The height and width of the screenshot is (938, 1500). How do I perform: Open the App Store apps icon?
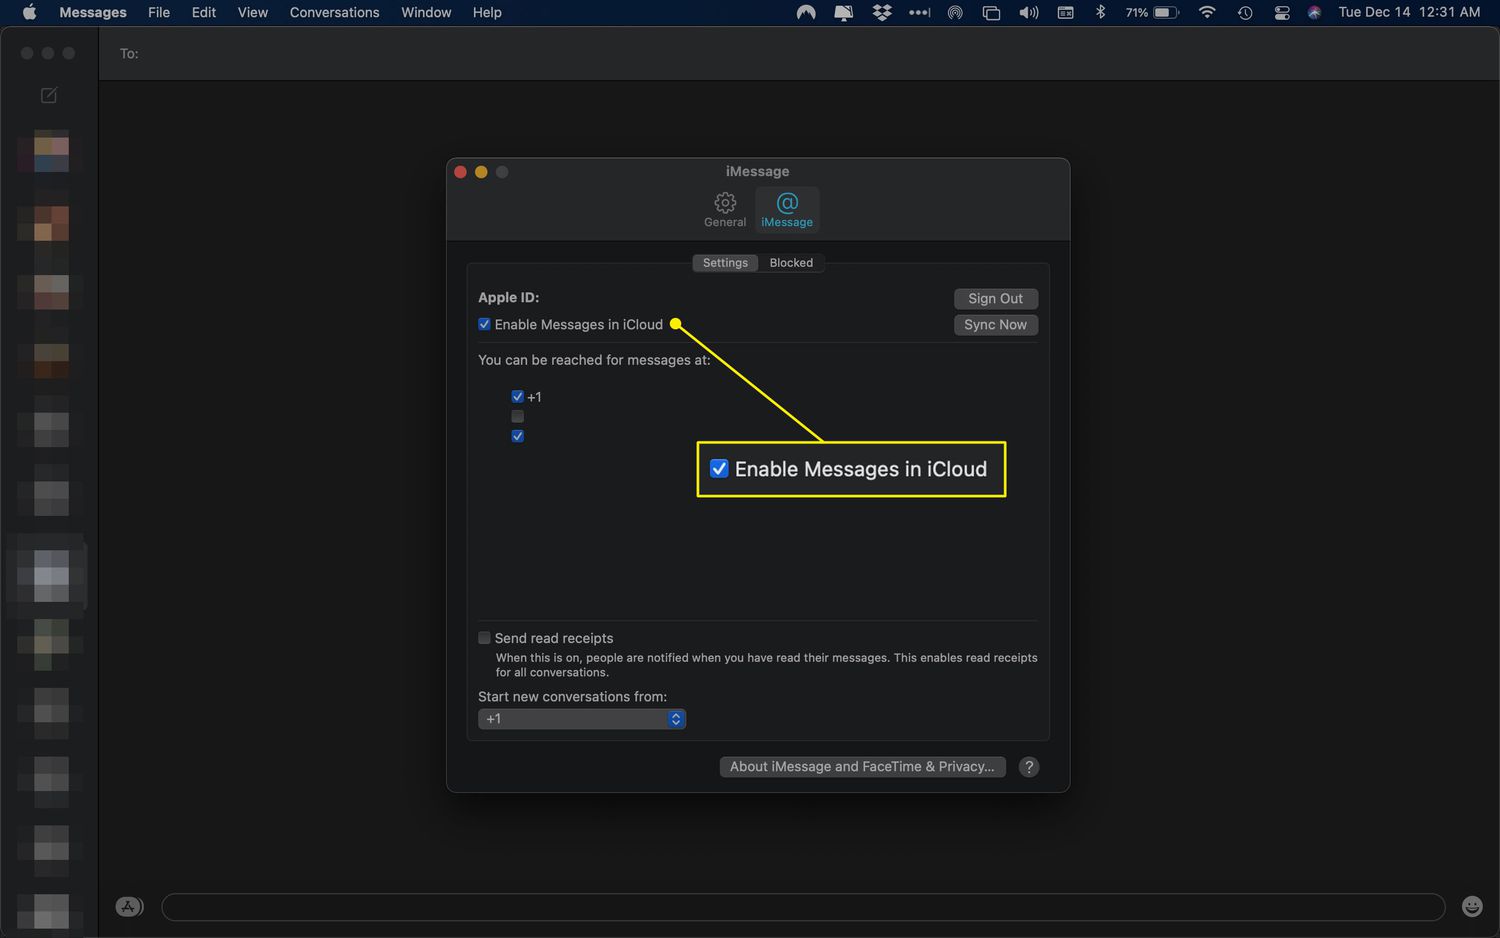[129, 907]
